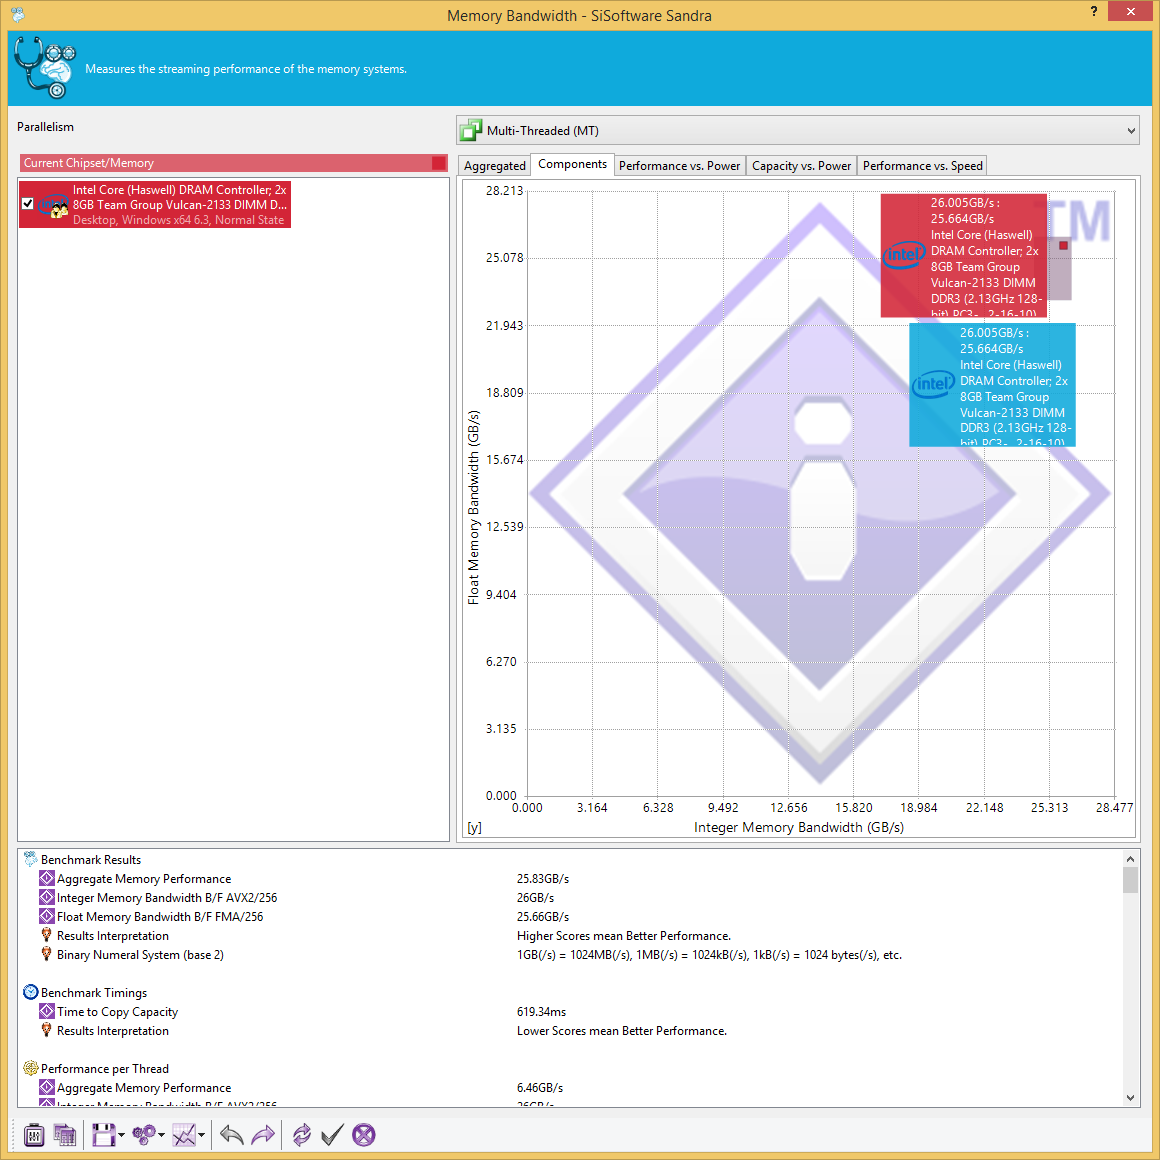1160x1160 pixels.
Task: Click the options sliders icon in bottom toolbar
Action: 34,1135
